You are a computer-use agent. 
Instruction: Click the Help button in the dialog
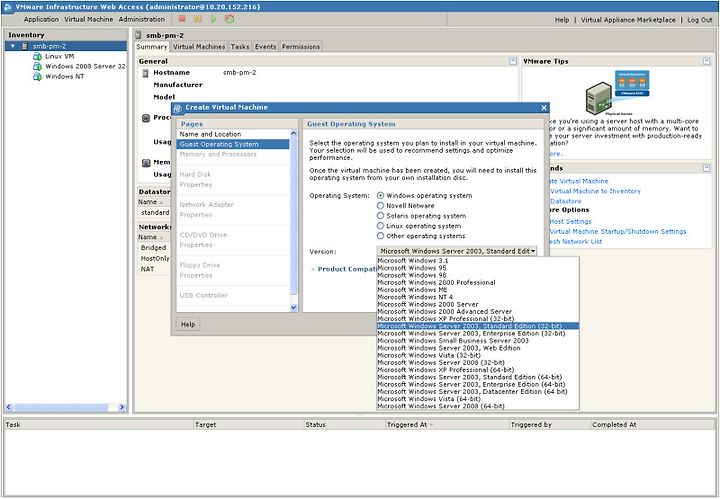pos(188,324)
